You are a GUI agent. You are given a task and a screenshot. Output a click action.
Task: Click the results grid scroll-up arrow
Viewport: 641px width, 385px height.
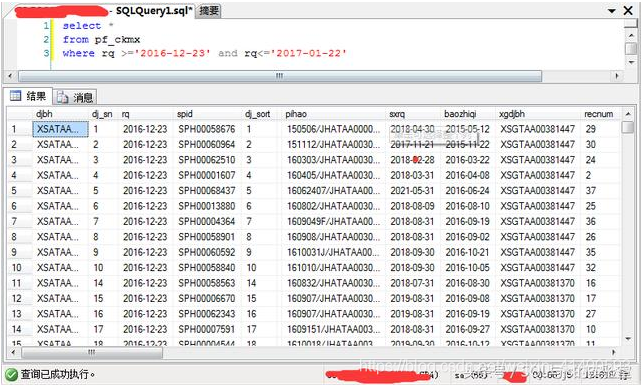click(628, 114)
